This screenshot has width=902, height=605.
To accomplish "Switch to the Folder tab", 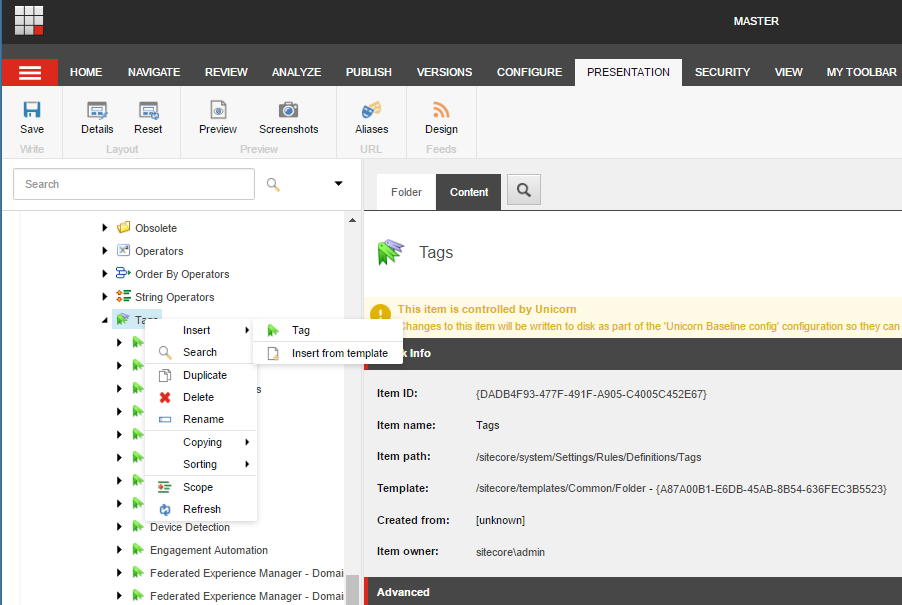I will (406, 192).
